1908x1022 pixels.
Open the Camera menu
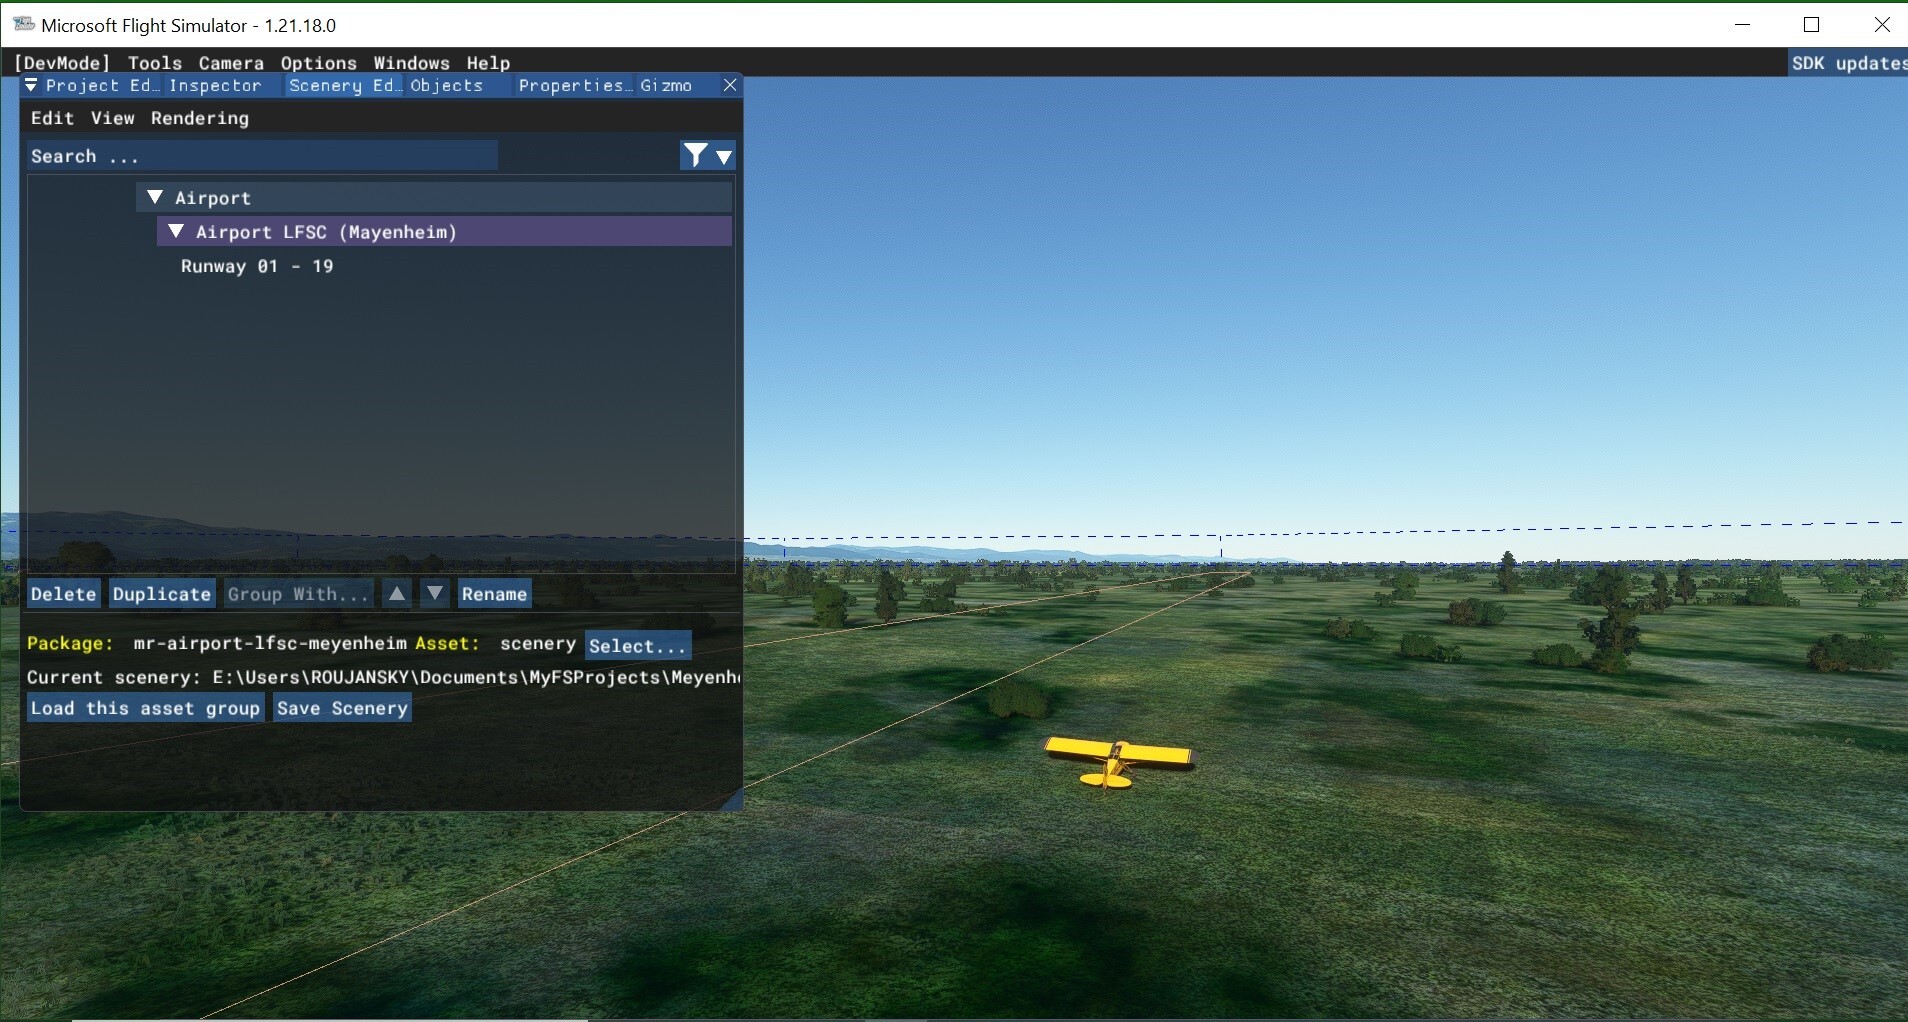(x=231, y=63)
